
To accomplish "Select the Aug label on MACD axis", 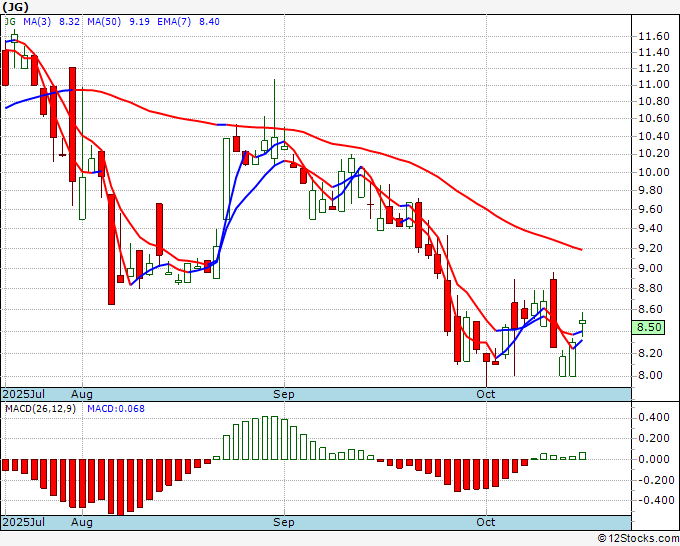I will click(x=82, y=522).
